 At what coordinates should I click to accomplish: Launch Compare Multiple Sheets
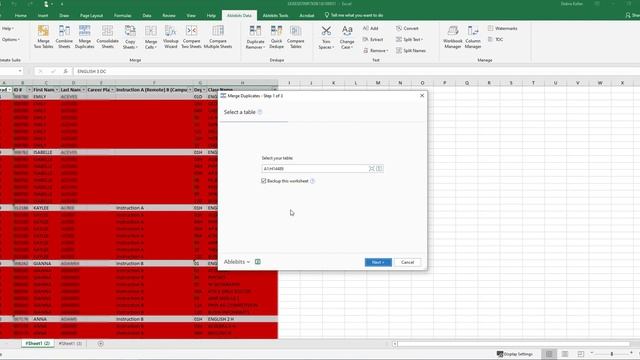coord(218,37)
